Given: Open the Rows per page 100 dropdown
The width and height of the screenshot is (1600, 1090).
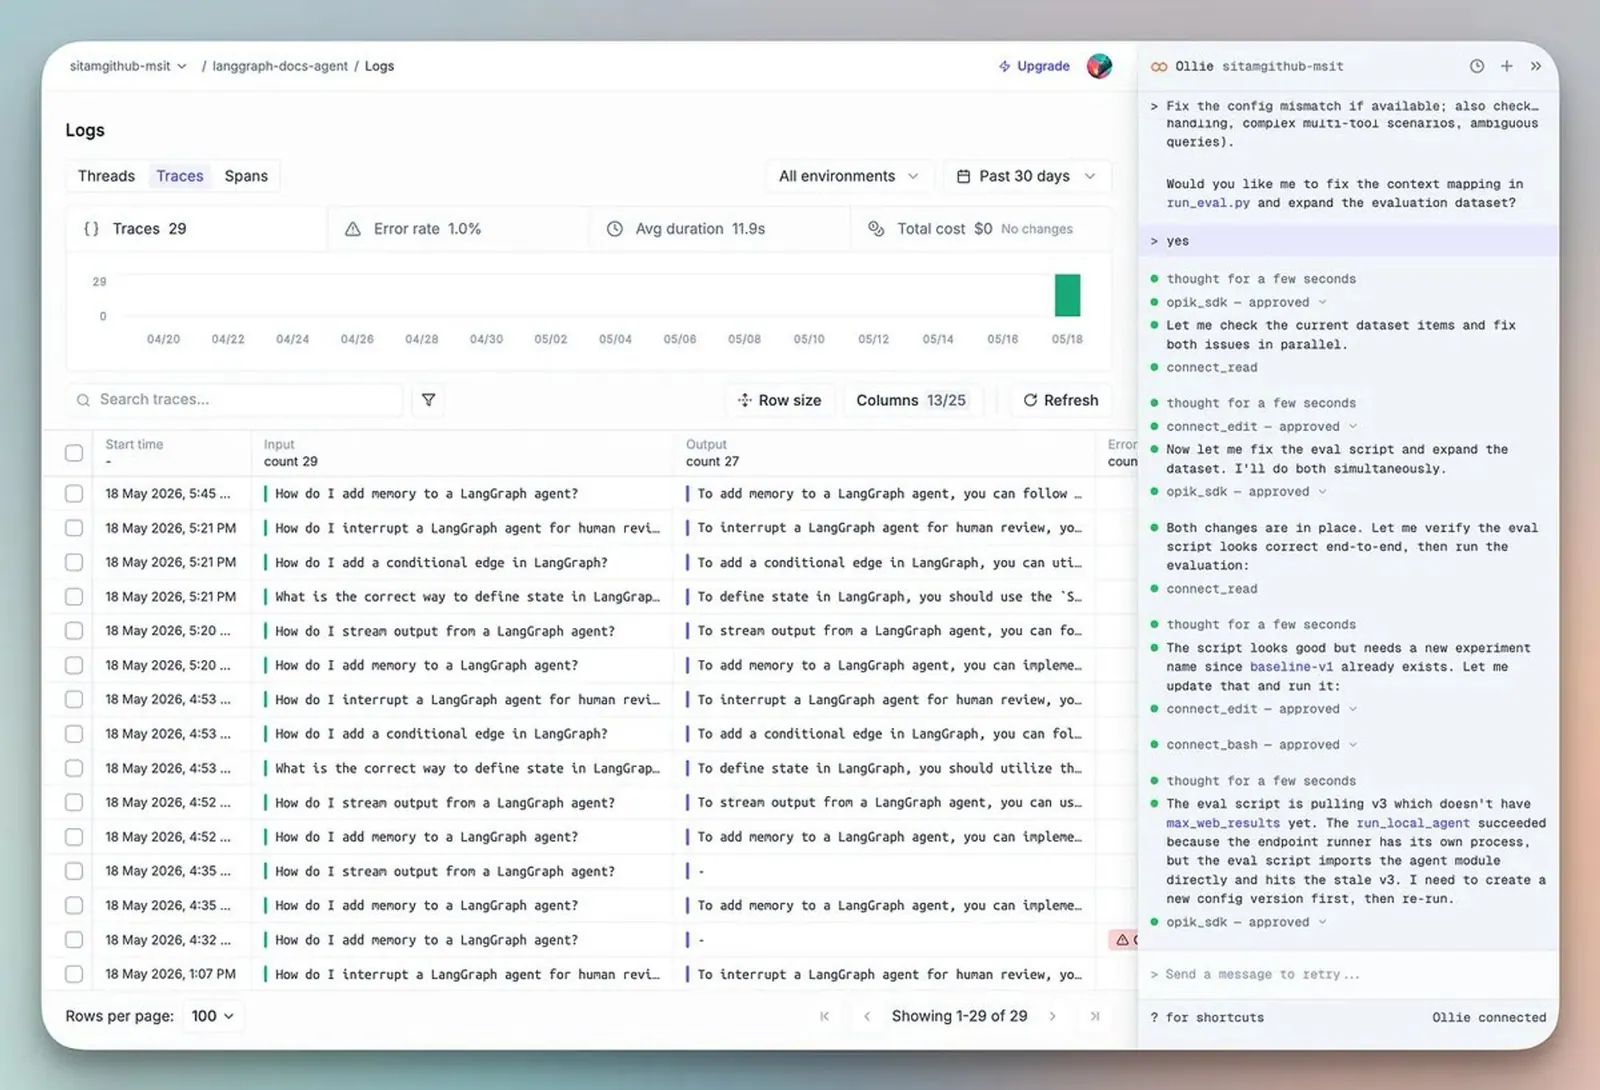Looking at the screenshot, I should [213, 1016].
